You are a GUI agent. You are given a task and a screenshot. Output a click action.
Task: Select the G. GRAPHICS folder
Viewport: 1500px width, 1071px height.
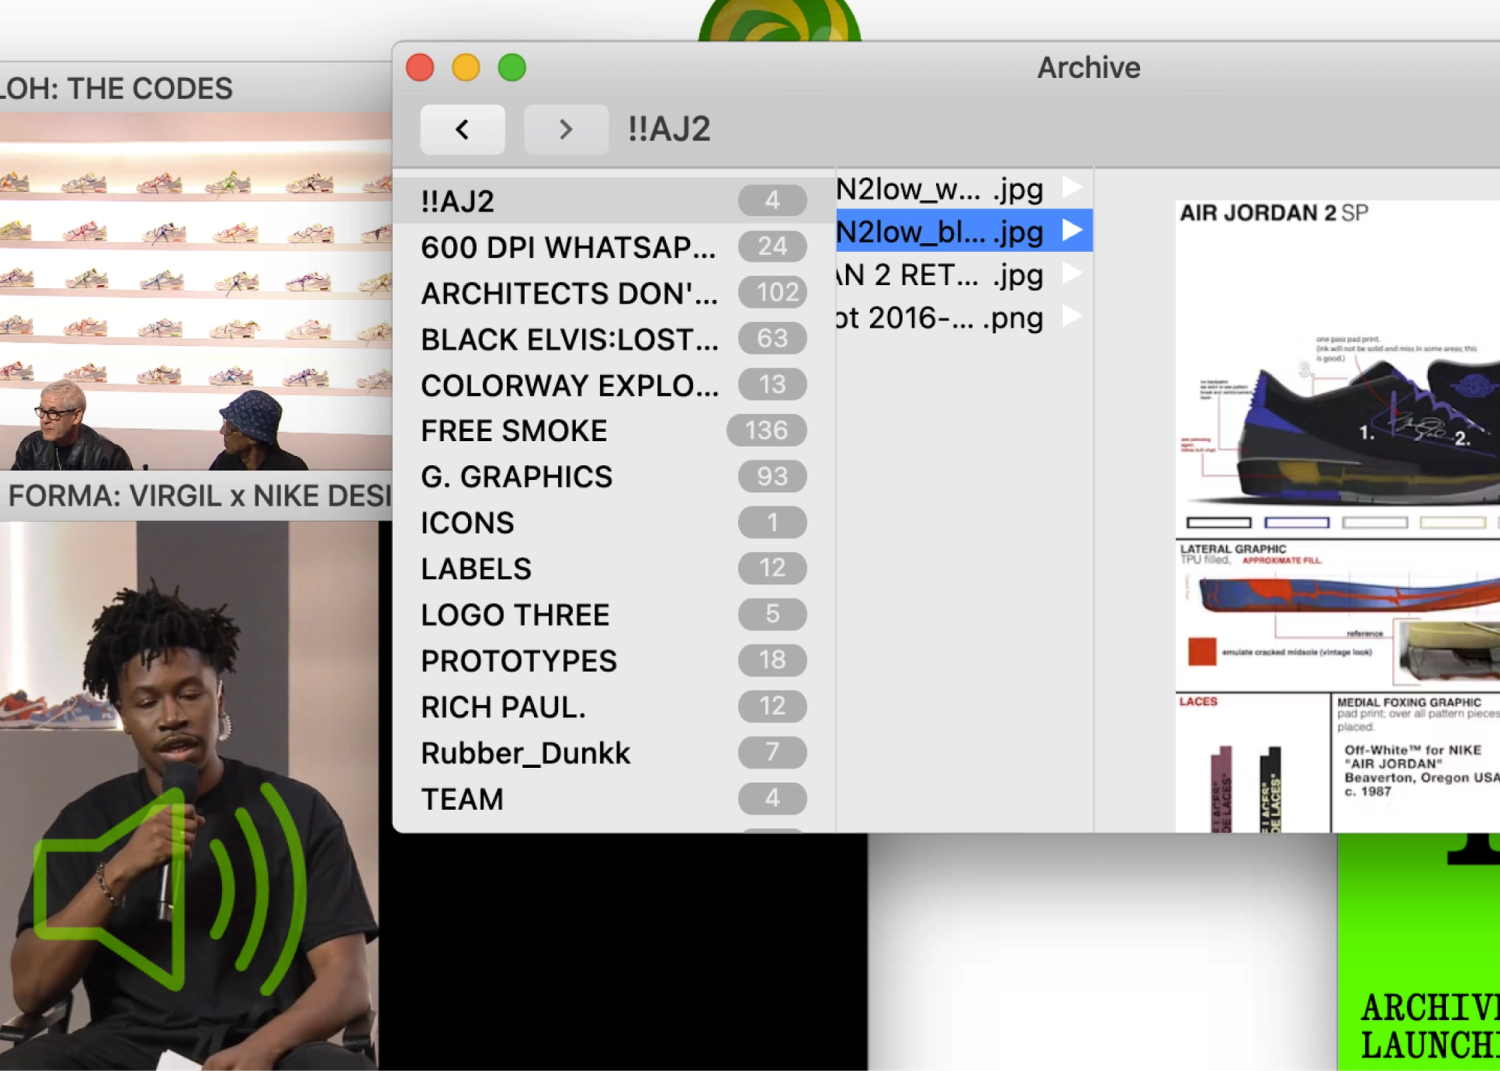pos(614,477)
